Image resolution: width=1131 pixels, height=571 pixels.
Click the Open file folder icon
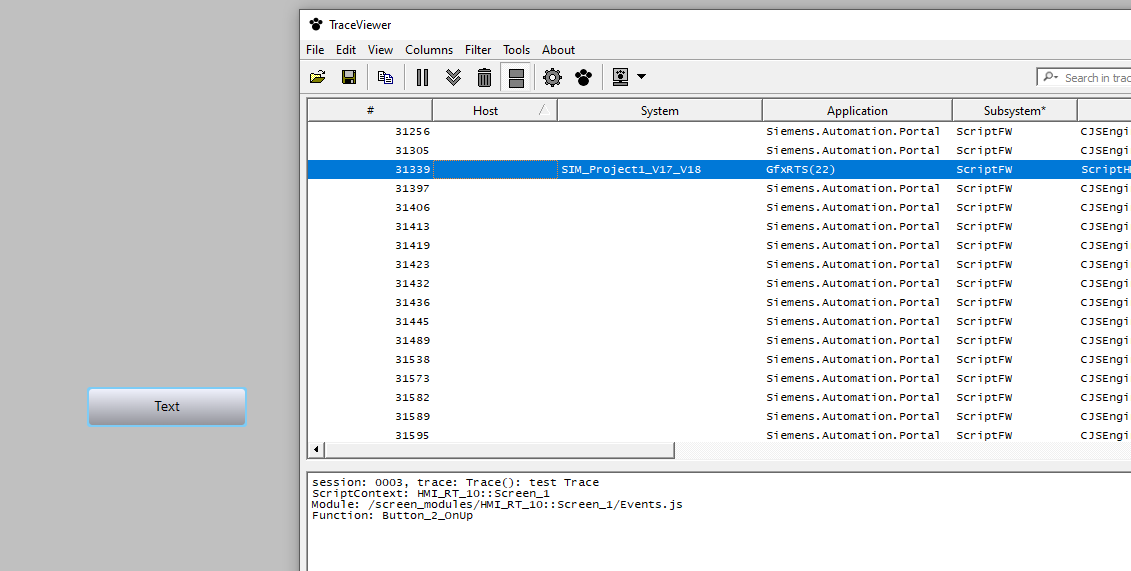(x=318, y=77)
